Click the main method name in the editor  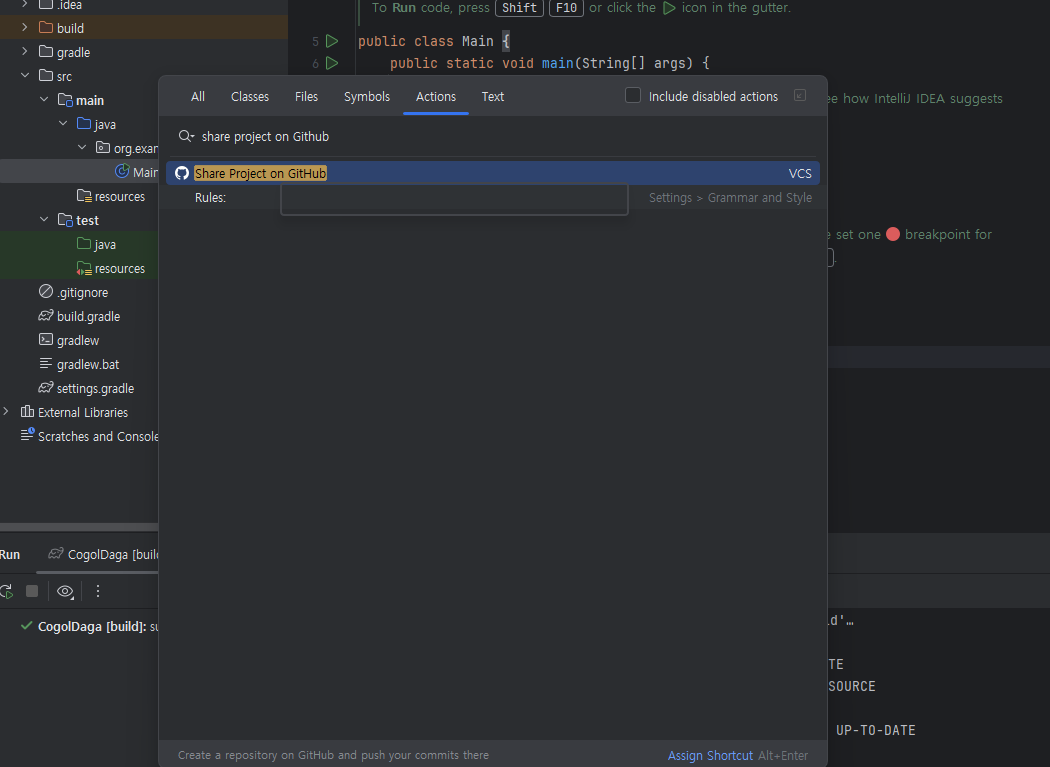coord(557,64)
